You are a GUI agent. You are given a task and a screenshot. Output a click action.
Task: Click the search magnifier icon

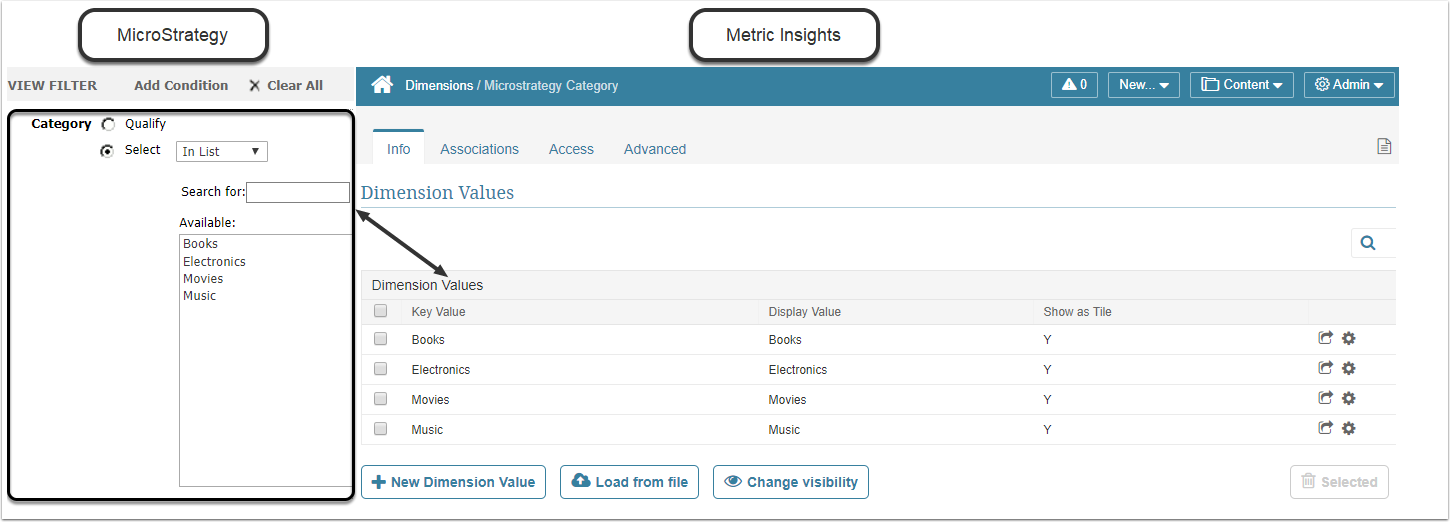click(x=1368, y=242)
